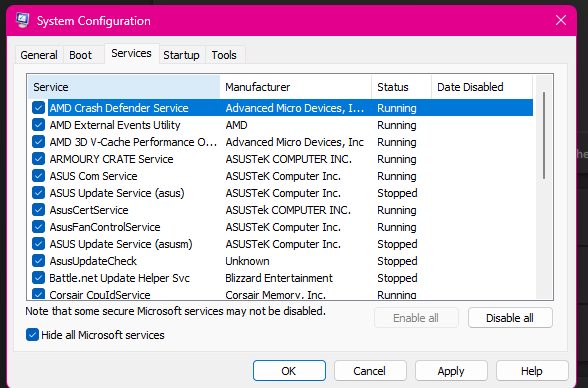Click the services list vertical scrollbar thumb
Viewport: 588px width, 388px height.
click(544, 135)
